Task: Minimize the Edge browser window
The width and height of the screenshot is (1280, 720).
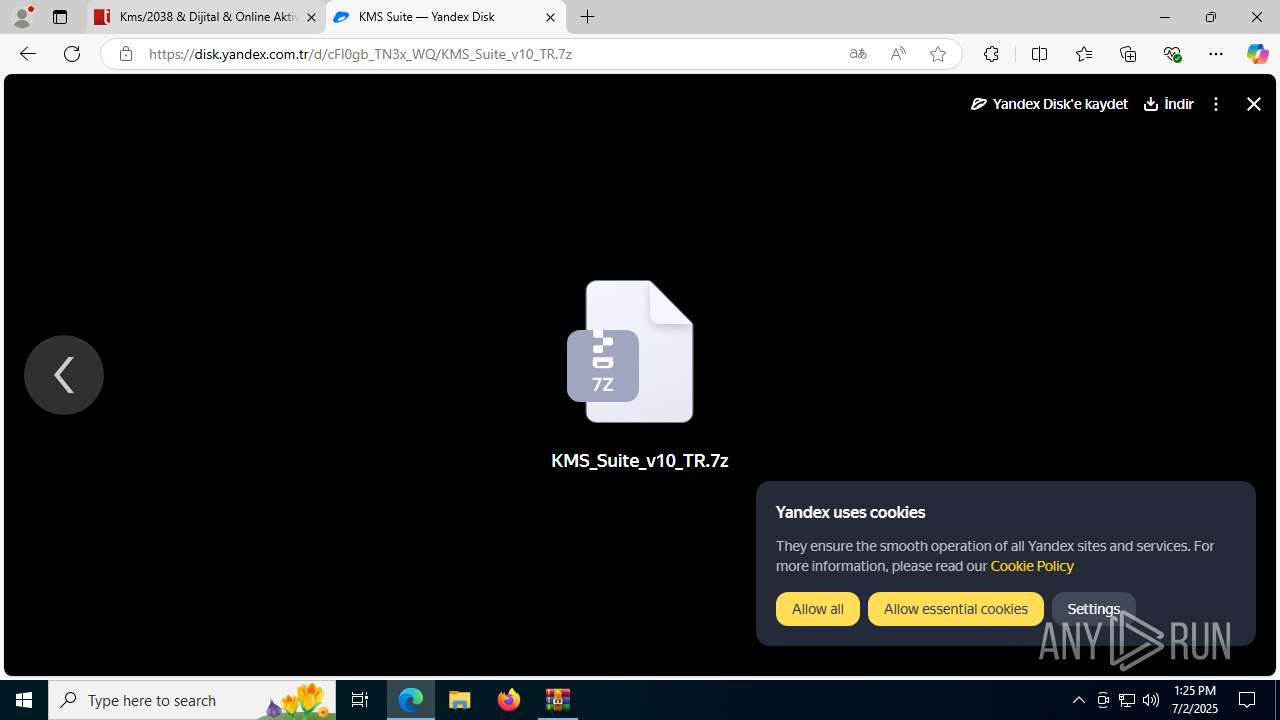Action: [1165, 17]
